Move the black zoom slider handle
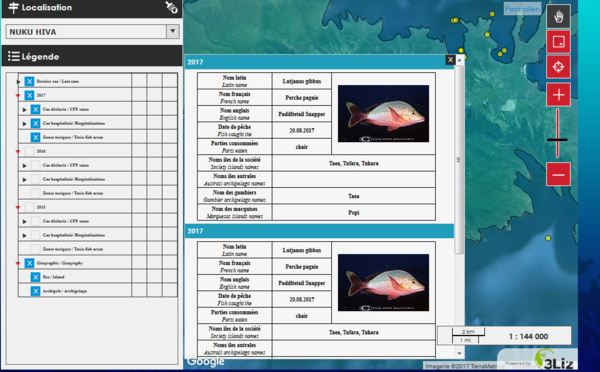 click(x=557, y=140)
